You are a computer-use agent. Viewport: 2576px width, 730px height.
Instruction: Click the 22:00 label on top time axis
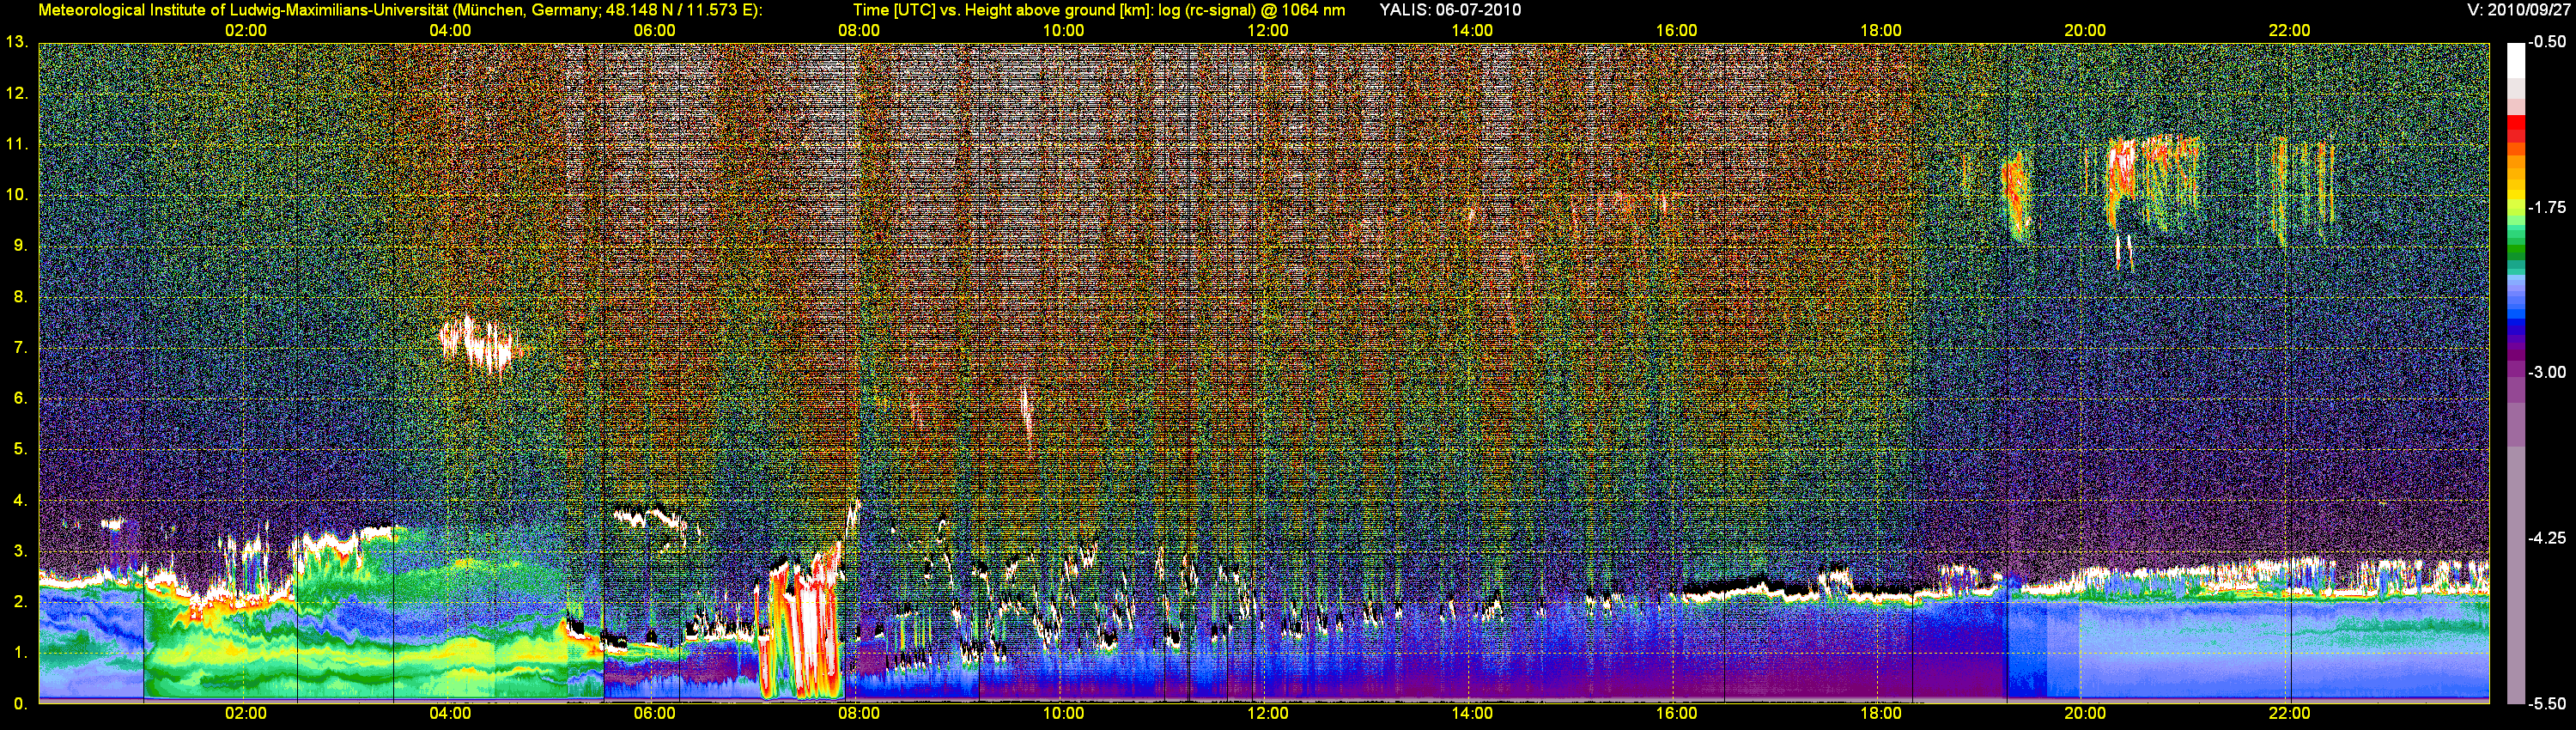coord(2289,31)
